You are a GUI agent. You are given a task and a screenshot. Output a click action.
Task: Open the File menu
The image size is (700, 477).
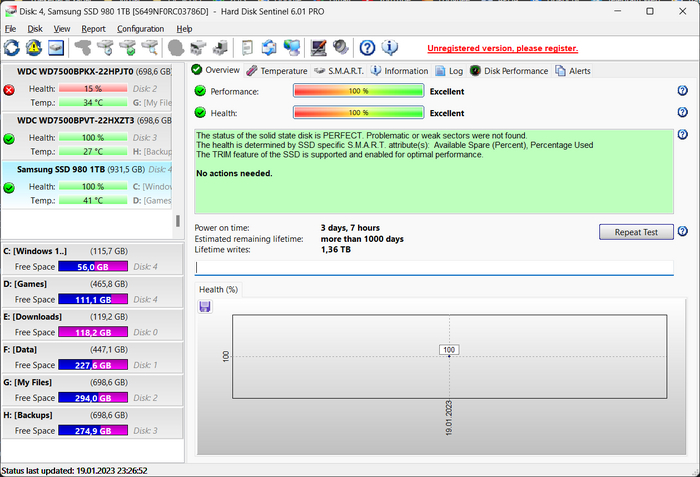coord(10,29)
